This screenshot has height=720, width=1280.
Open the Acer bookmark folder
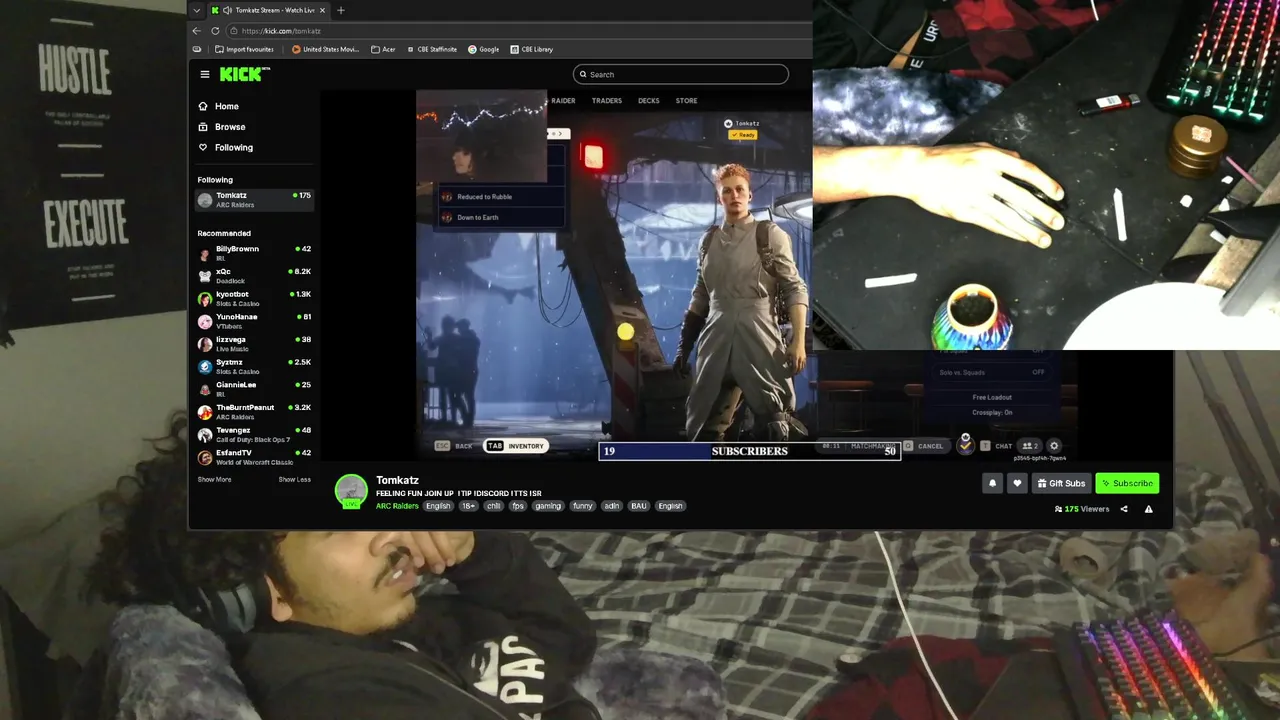pyautogui.click(x=383, y=49)
